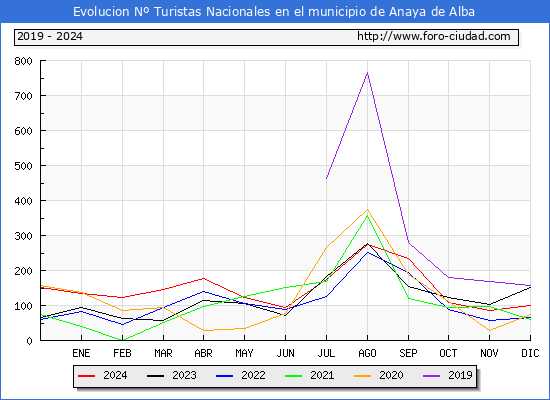Image resolution: width=550 pixels, height=400 pixels.
Task: Select the '2019' legend label
Action: point(460,375)
